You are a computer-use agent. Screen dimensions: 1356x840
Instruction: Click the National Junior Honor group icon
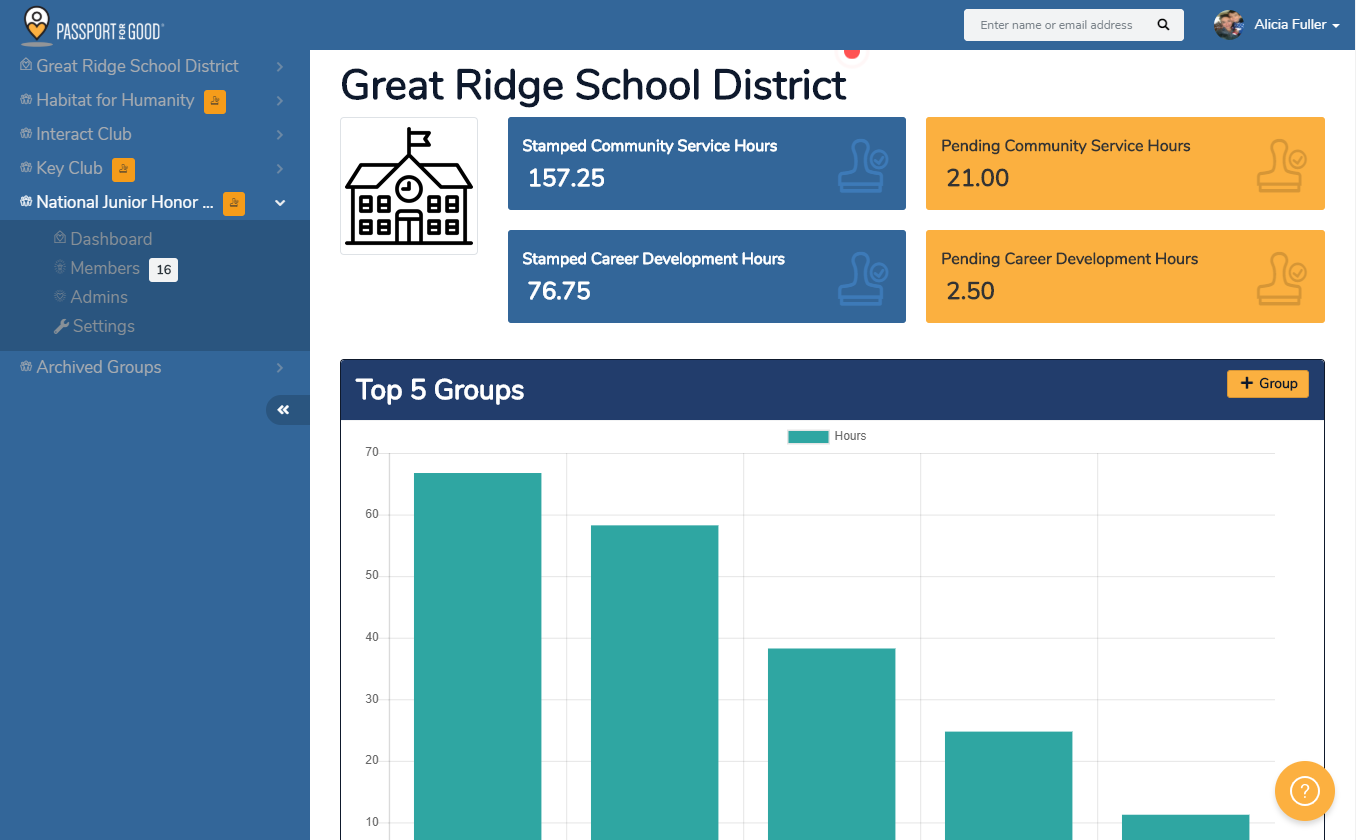coord(26,202)
